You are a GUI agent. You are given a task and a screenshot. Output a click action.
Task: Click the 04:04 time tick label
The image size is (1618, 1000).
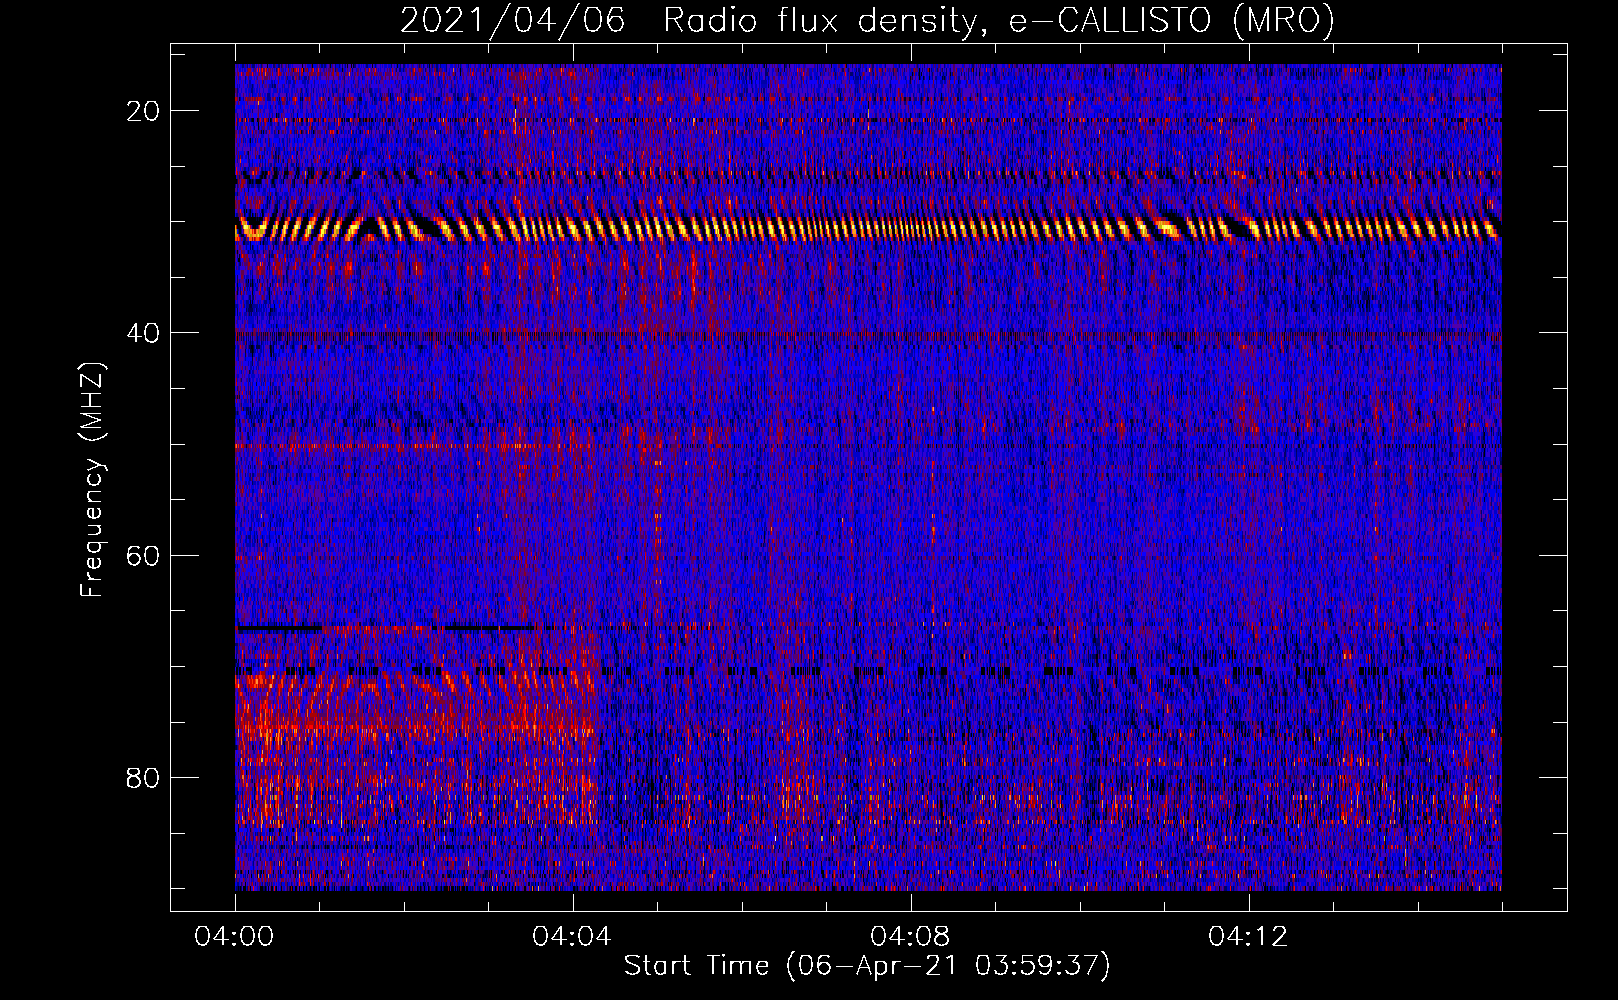click(x=572, y=937)
